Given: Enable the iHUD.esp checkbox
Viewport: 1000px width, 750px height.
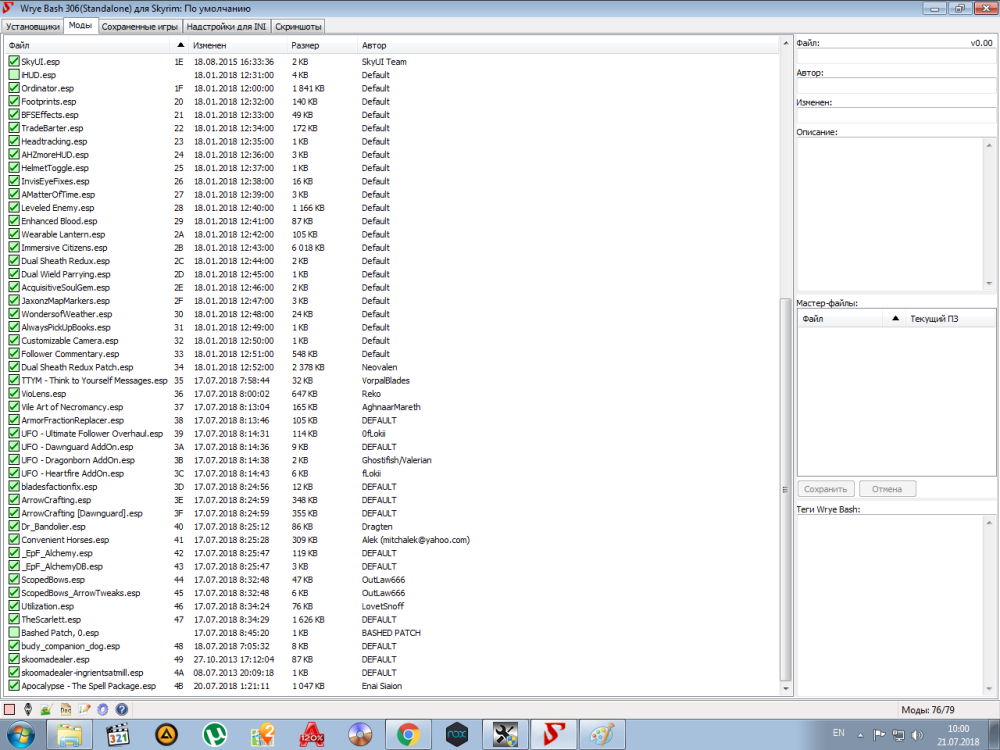Looking at the screenshot, I should [x=14, y=75].
